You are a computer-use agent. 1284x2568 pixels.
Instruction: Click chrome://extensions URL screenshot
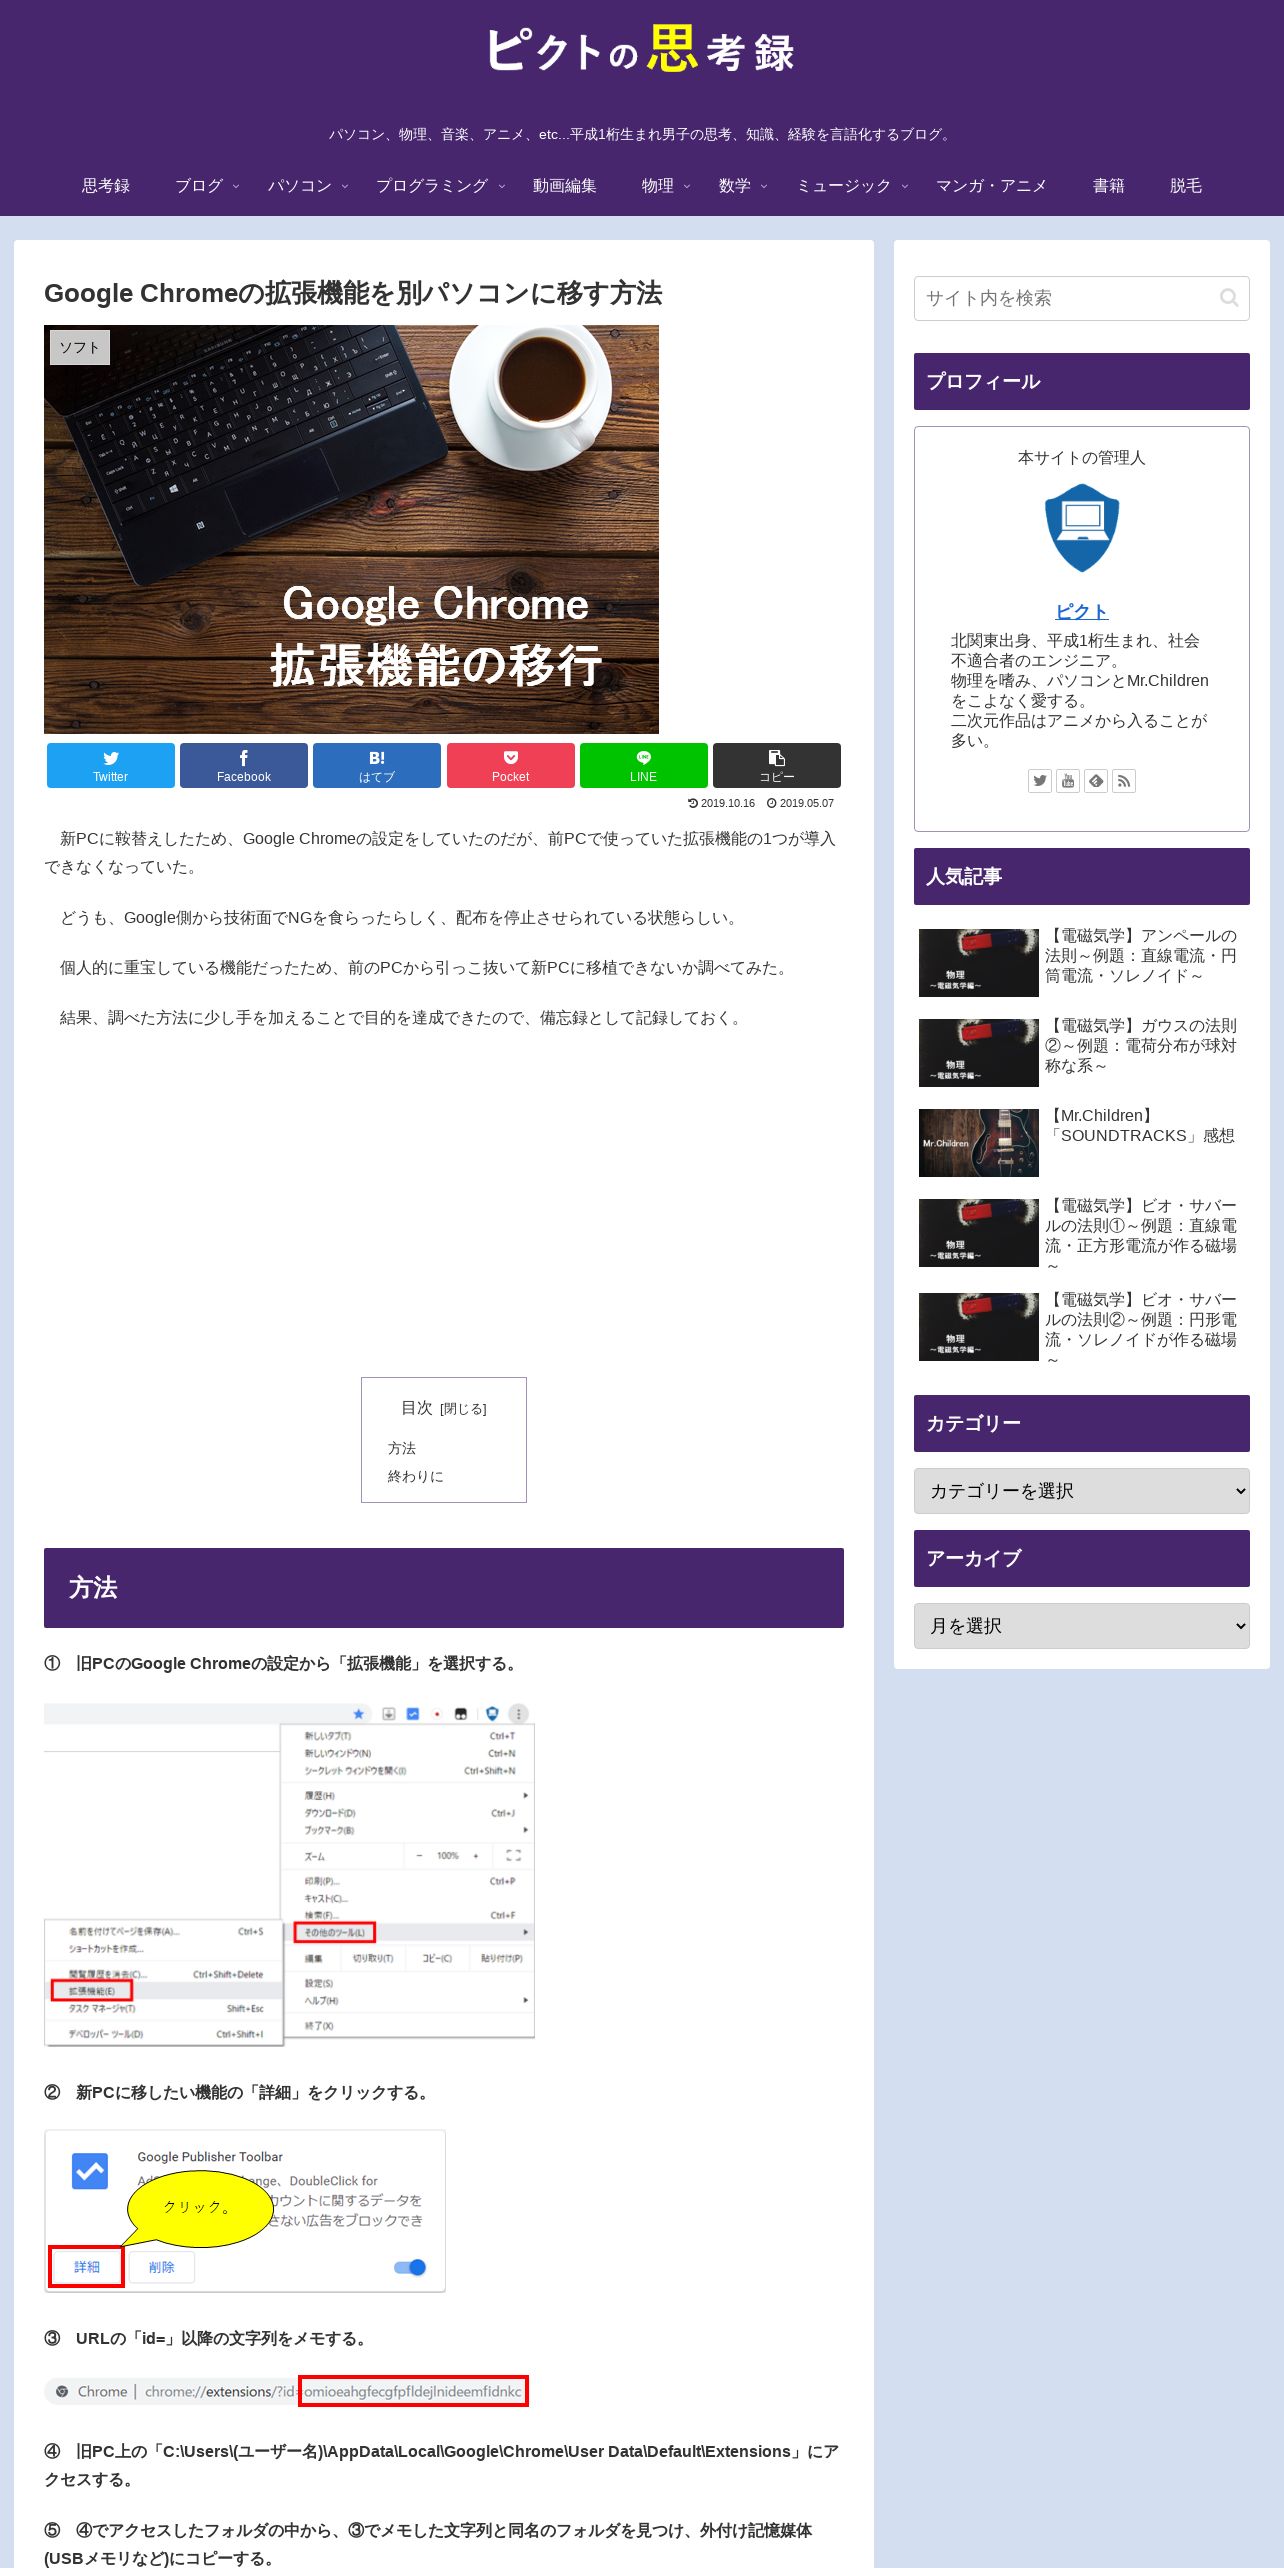click(x=286, y=2391)
